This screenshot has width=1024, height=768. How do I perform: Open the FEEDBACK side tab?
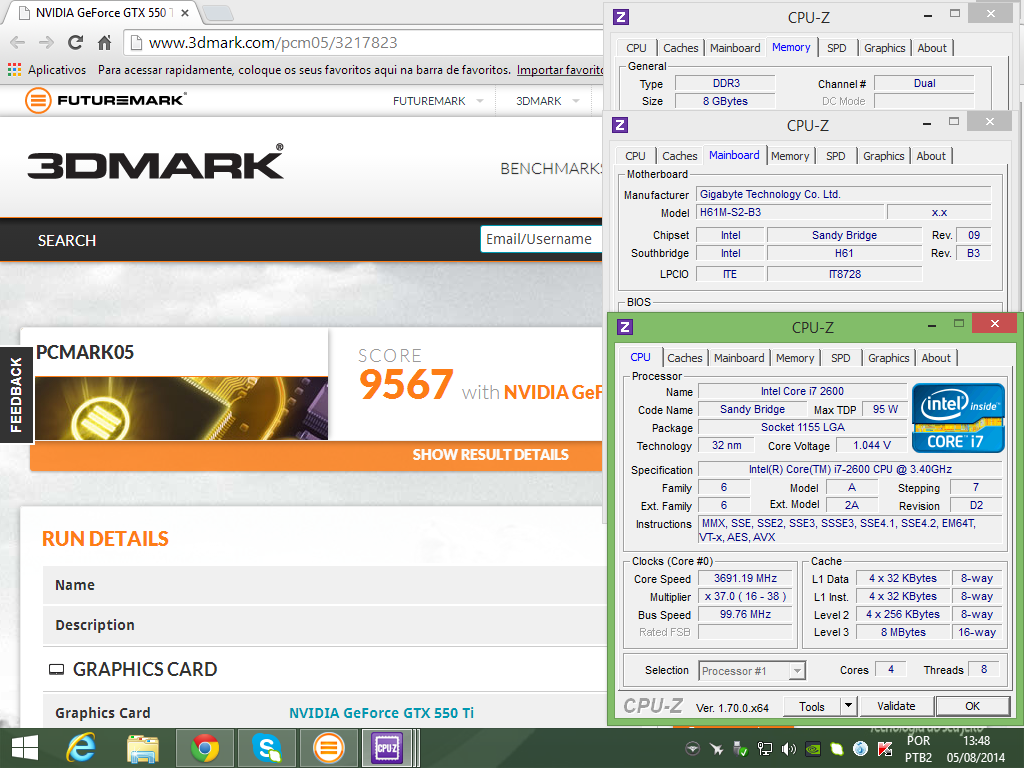(x=16, y=394)
